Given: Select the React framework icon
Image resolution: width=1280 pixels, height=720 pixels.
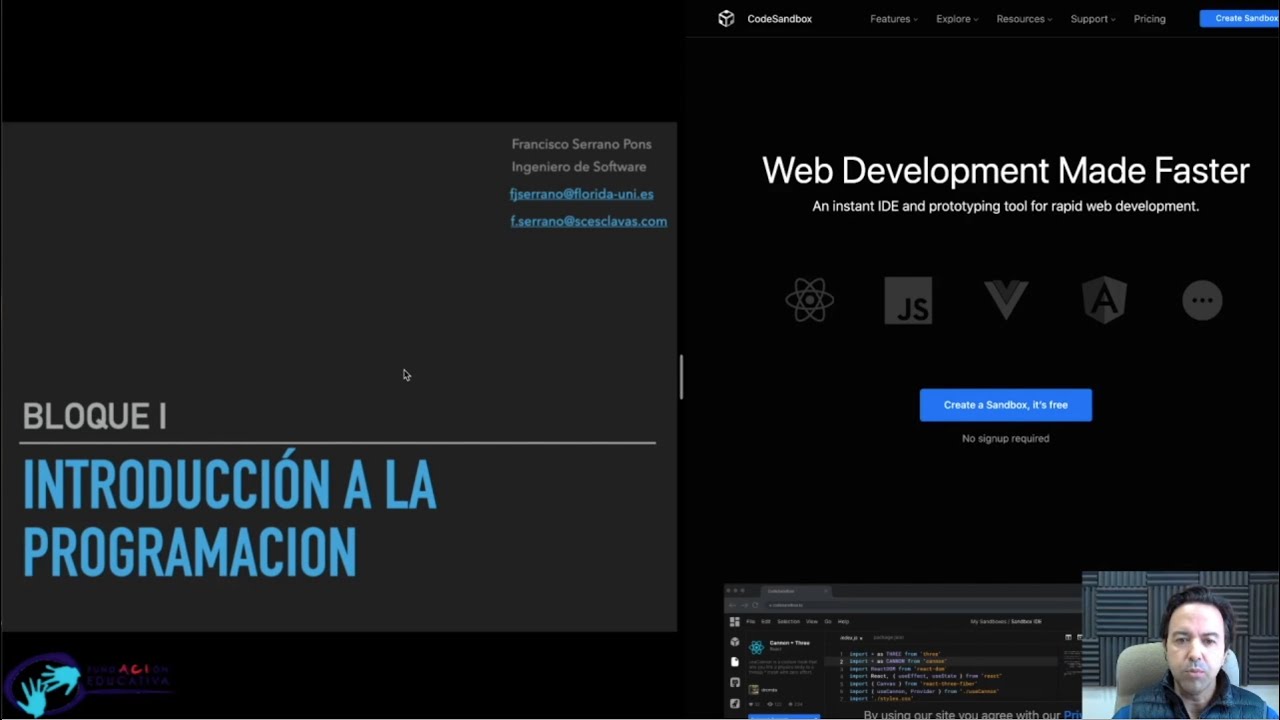Looking at the screenshot, I should pos(809,300).
